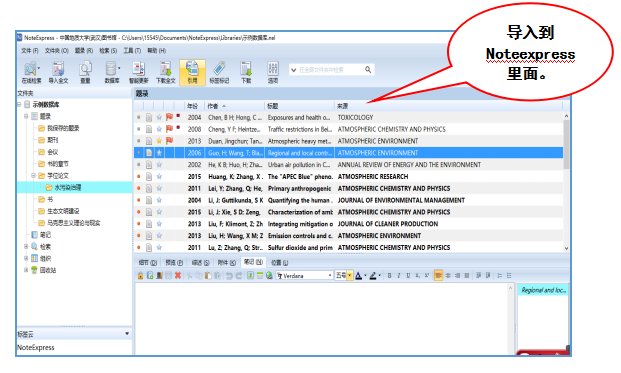Click the 下载 download toolbar icon
This screenshot has width=621, height=373.
click(x=246, y=72)
